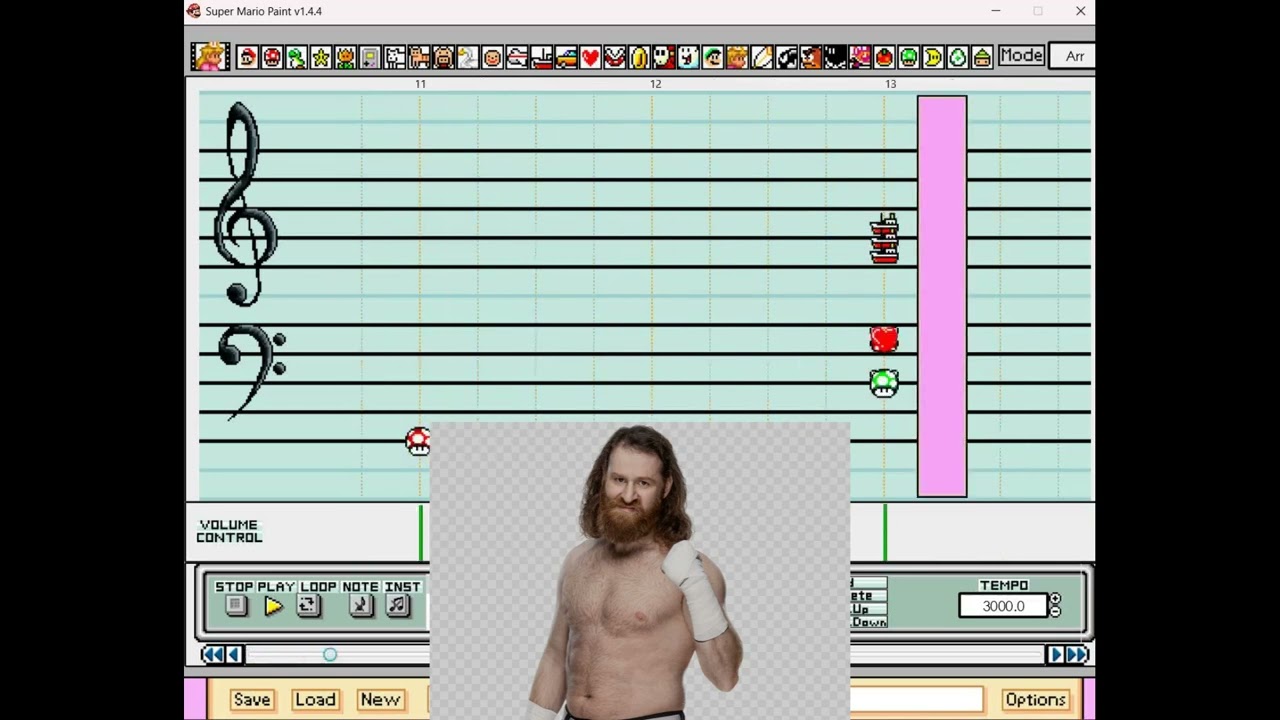Select the Airplane instrument
The image size is (1280, 720).
pos(516,57)
